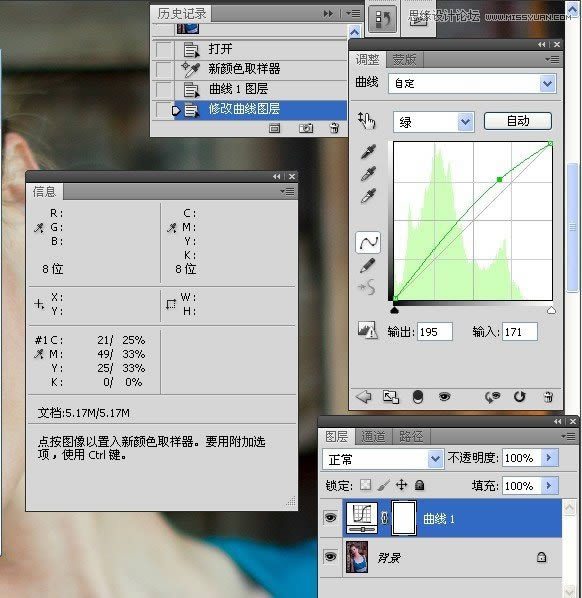Delete the adjustment layer with trash icon
The height and width of the screenshot is (598, 582).
pyautogui.click(x=548, y=397)
